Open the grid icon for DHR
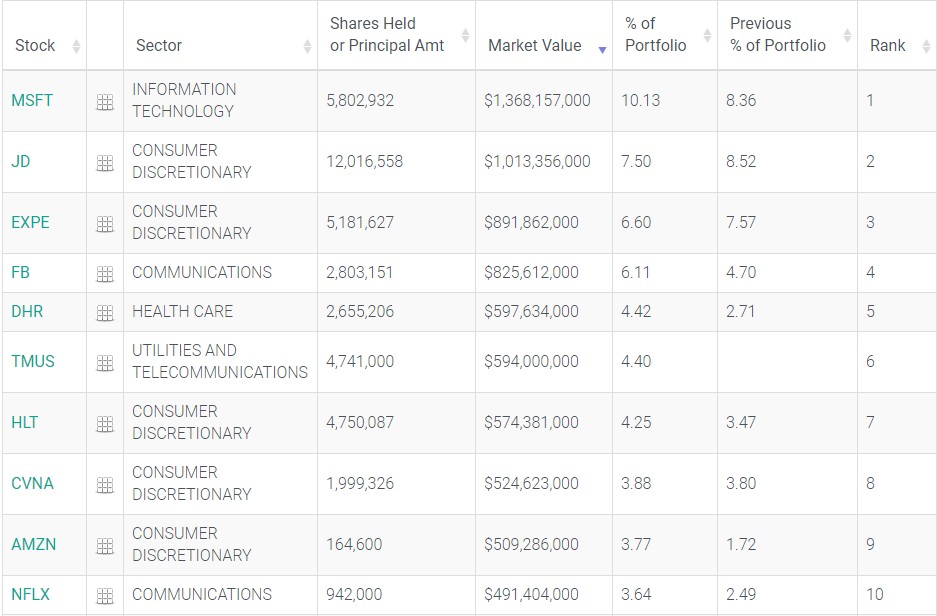Screen dimensions: 937x616 105,313
